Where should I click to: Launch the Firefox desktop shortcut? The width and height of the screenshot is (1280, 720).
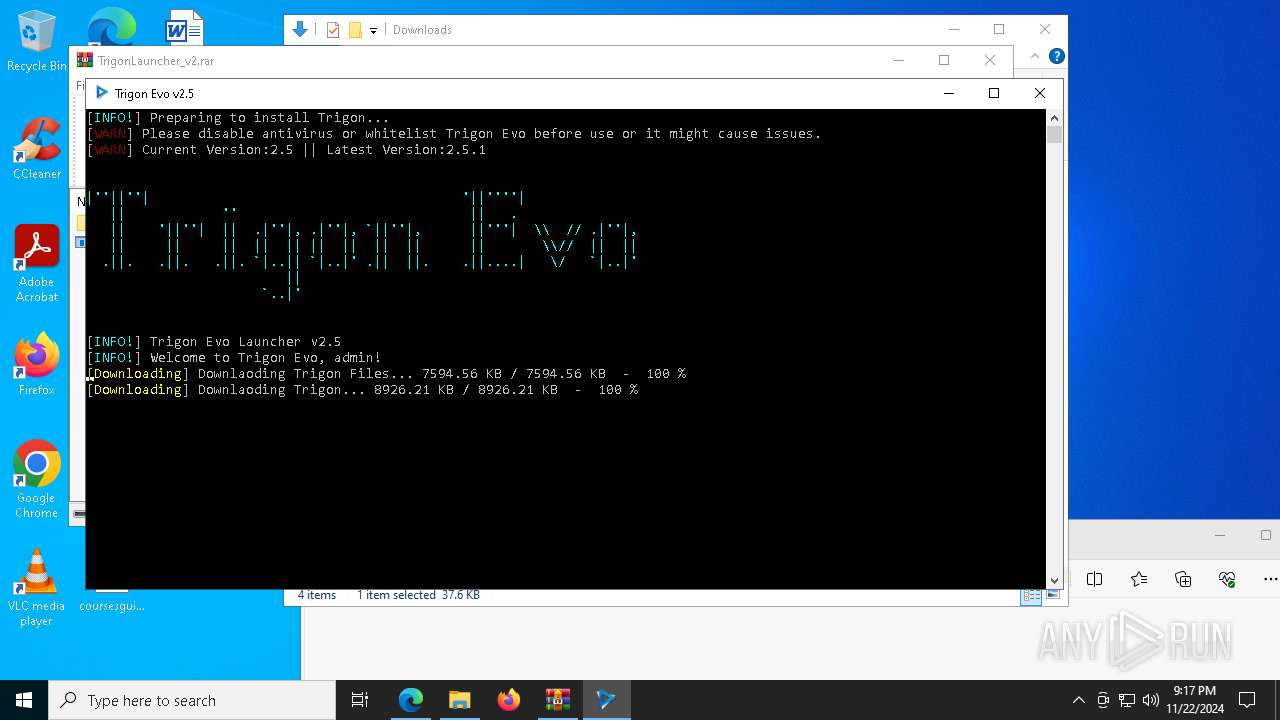37,364
